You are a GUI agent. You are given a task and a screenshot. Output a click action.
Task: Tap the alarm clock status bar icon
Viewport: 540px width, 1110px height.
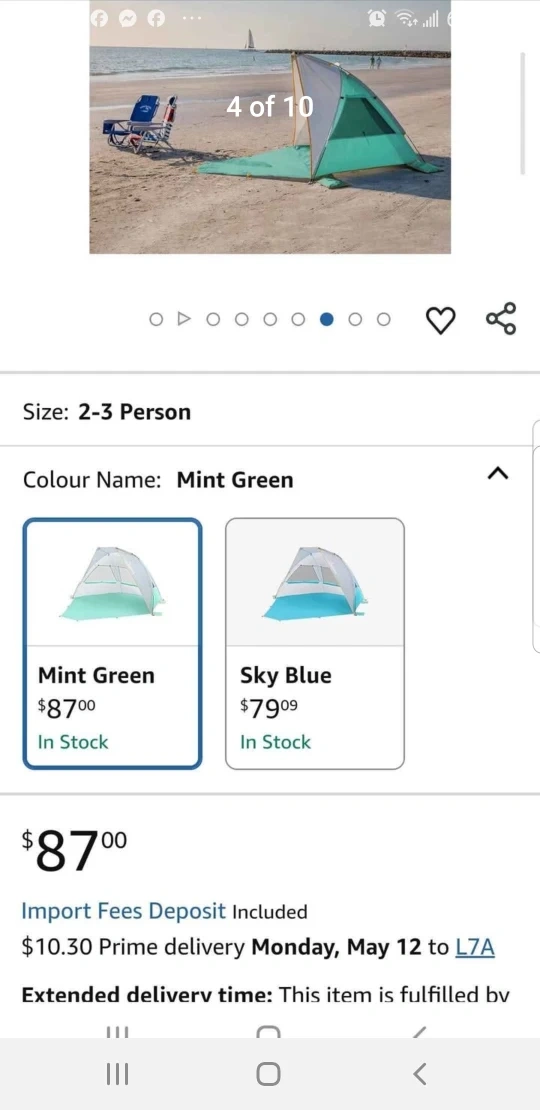pos(377,20)
